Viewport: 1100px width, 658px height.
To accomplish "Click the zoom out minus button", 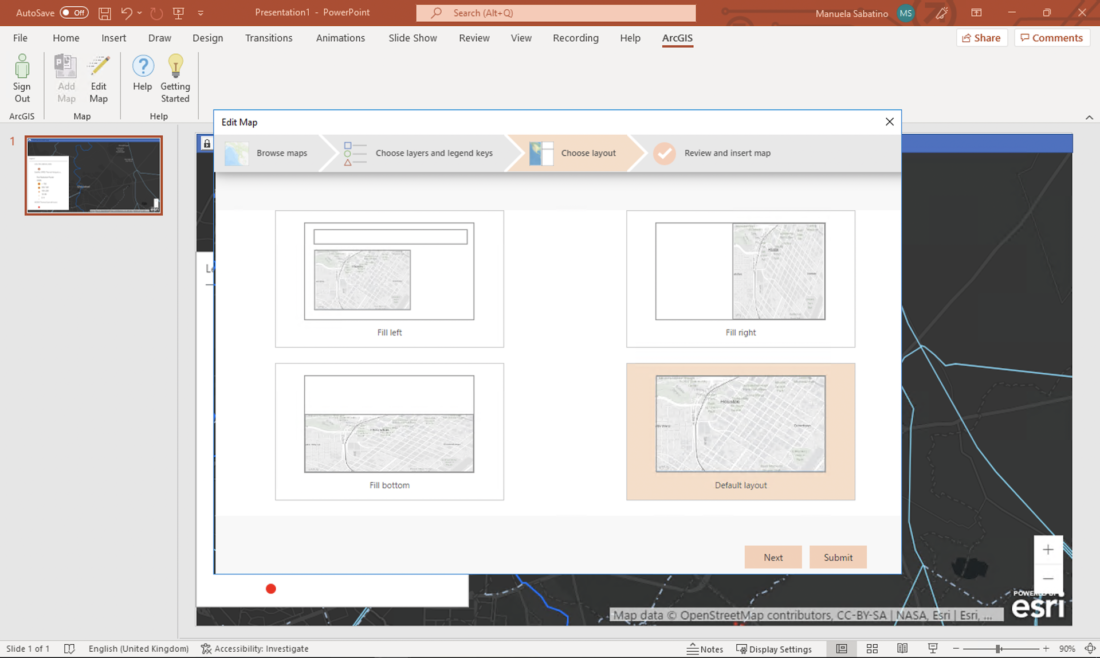I will pyautogui.click(x=955, y=649).
